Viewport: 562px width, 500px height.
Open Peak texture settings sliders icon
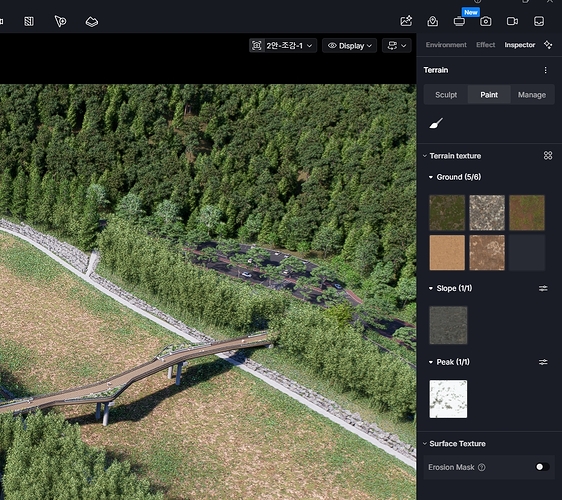pos(543,362)
